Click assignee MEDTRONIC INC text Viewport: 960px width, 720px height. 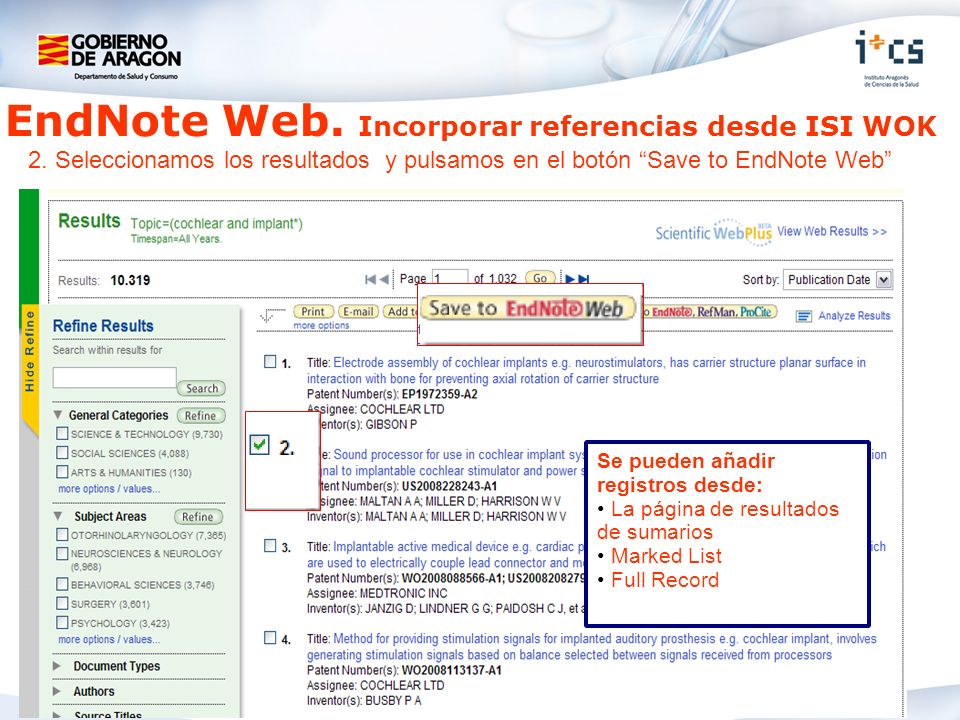click(403, 593)
